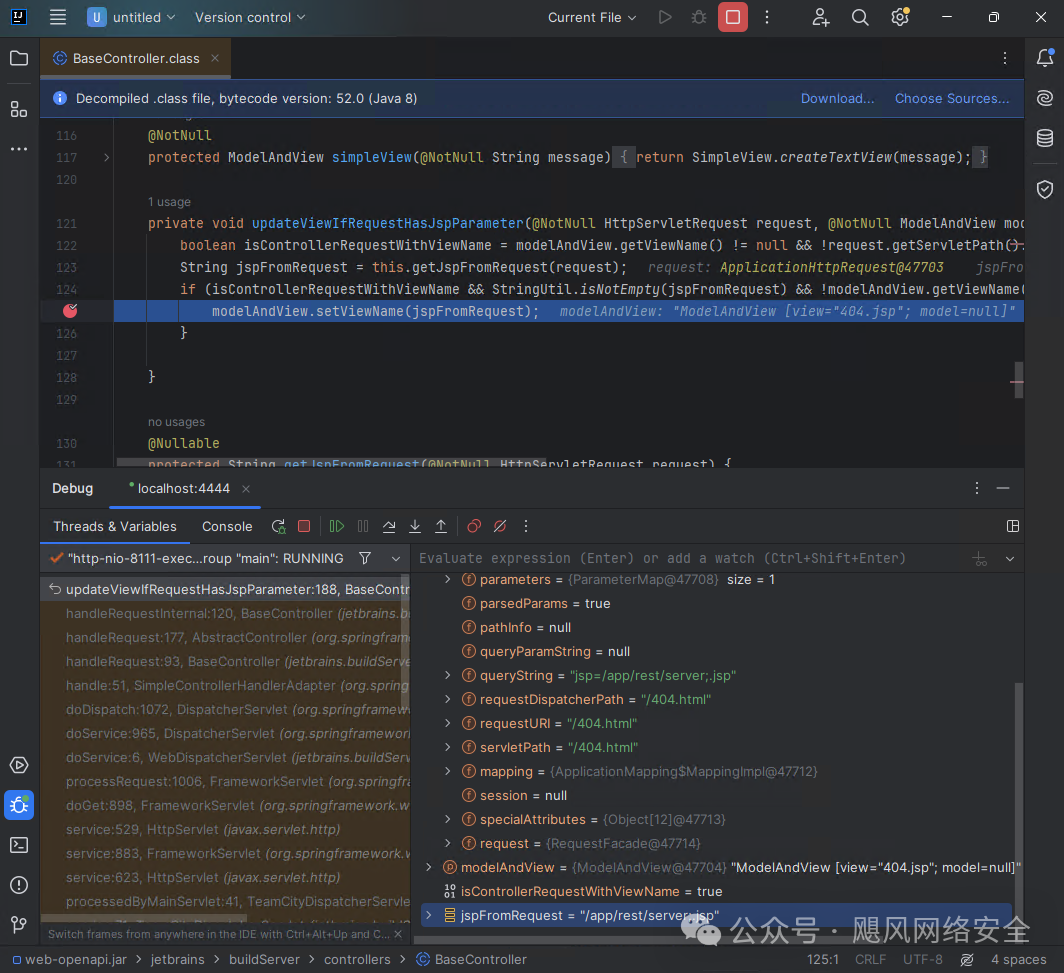Click Resume Program in debug toolbar
Viewport: 1064px width, 973px height.
click(337, 526)
